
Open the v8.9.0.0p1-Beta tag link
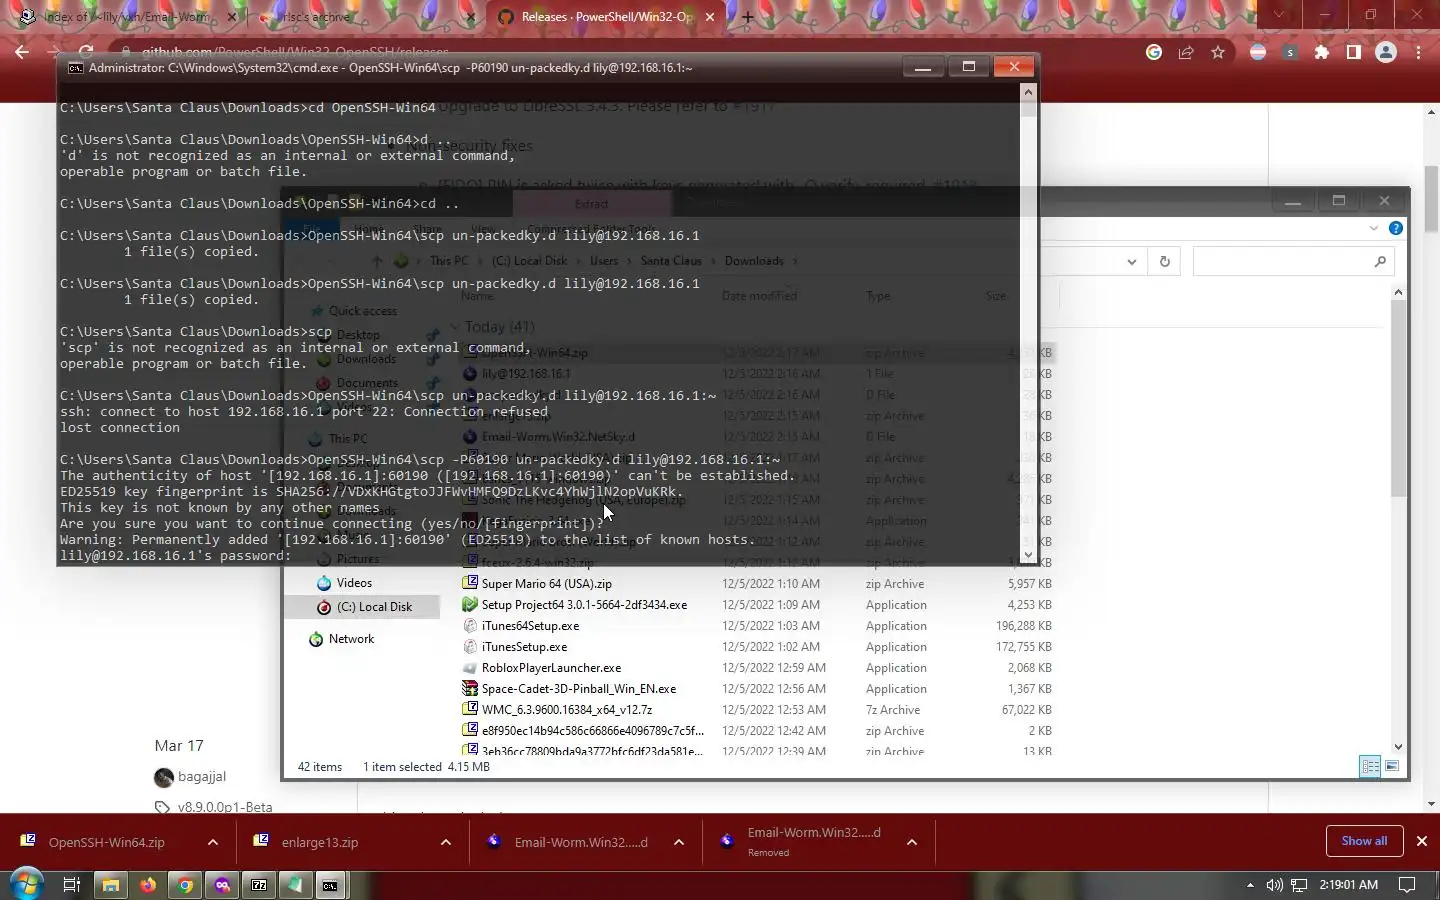(x=225, y=806)
